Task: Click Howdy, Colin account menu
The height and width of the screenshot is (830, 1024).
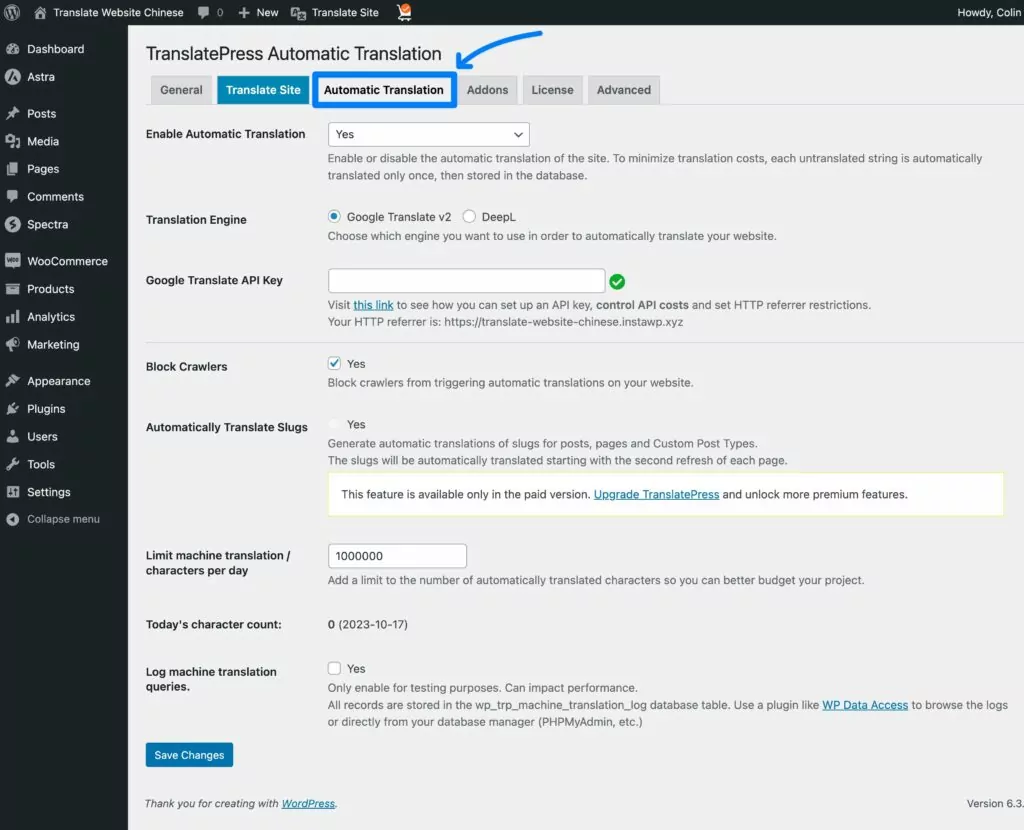Action: [989, 12]
